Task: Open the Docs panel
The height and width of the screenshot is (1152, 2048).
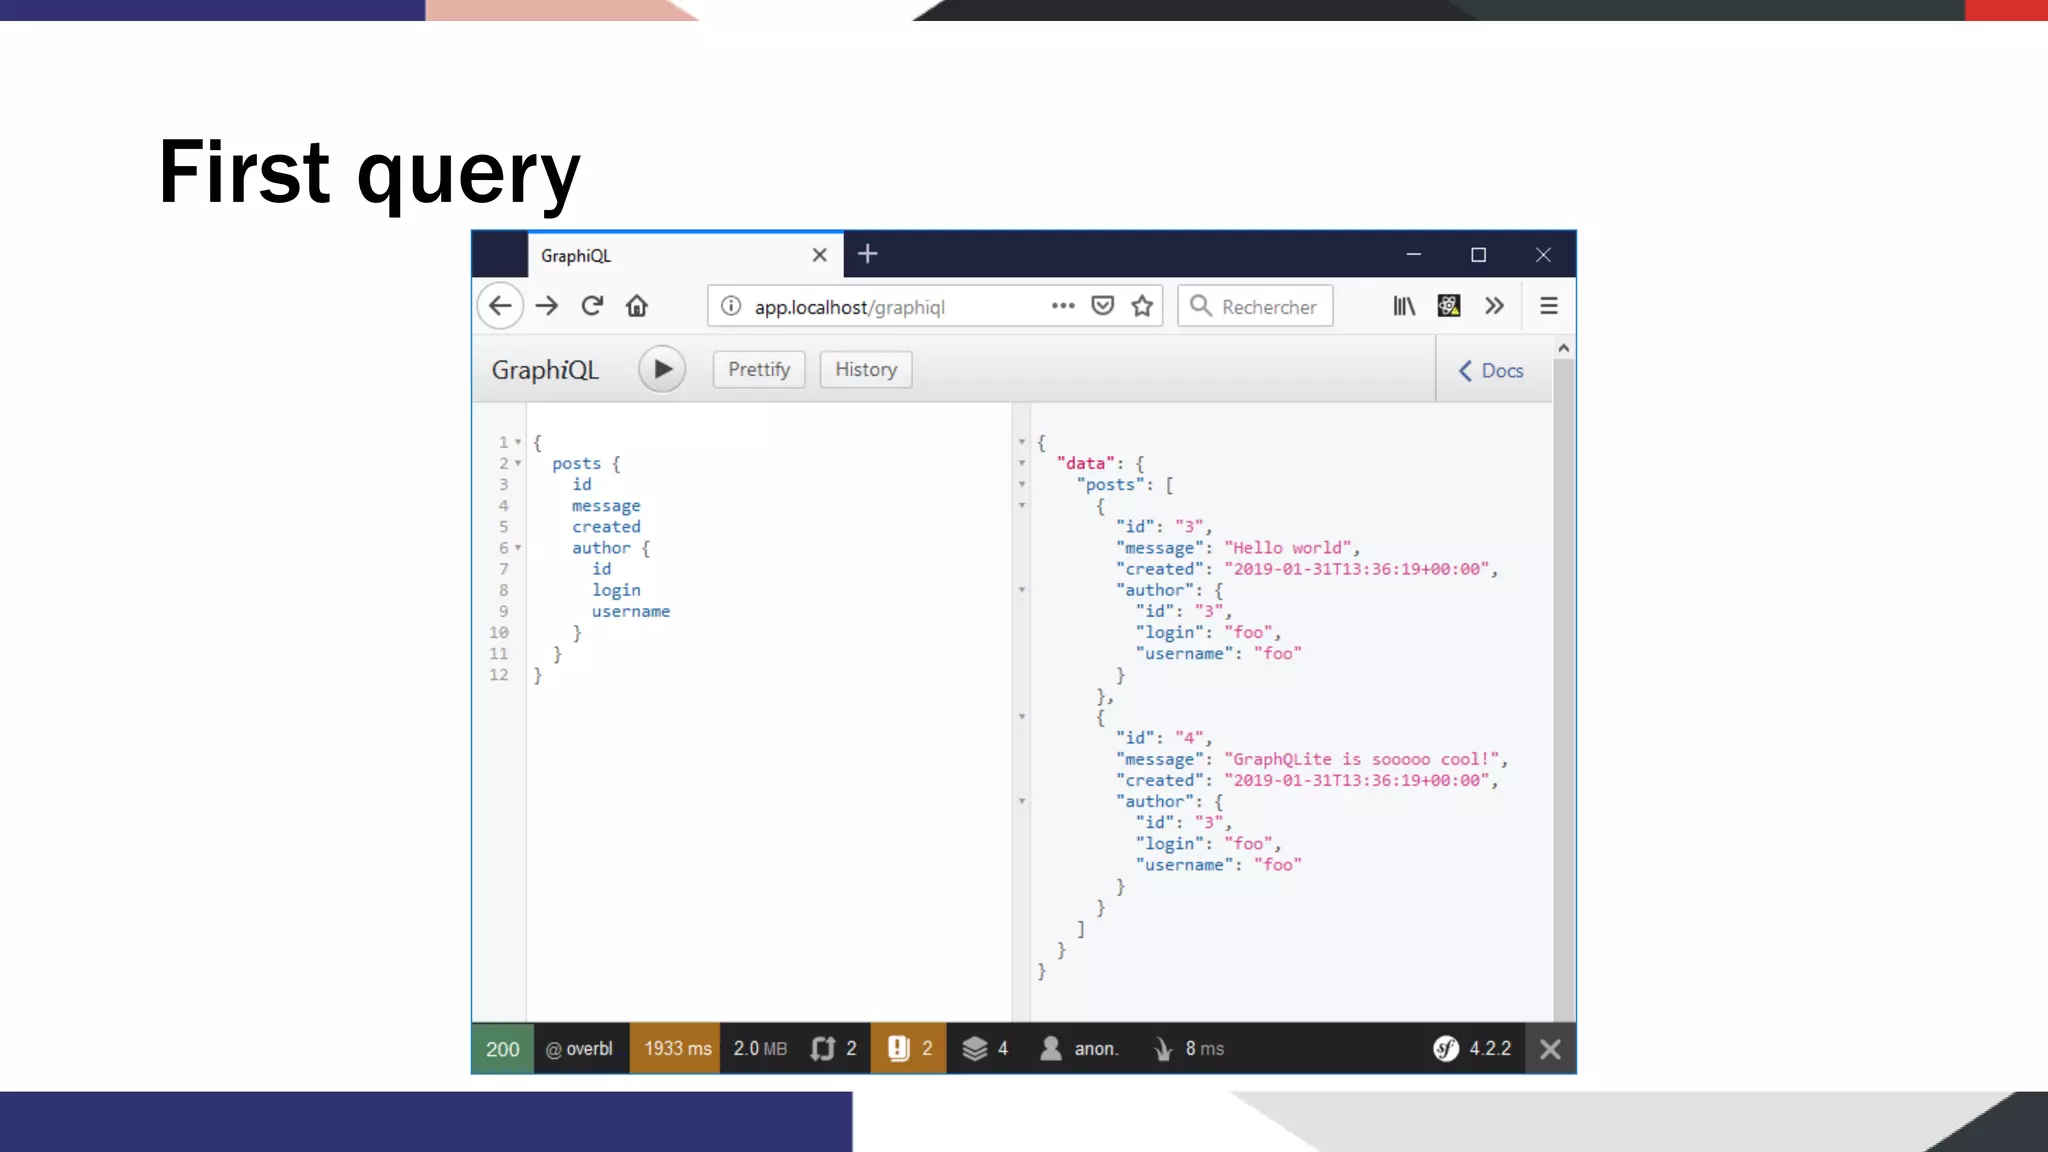Action: tap(1491, 371)
